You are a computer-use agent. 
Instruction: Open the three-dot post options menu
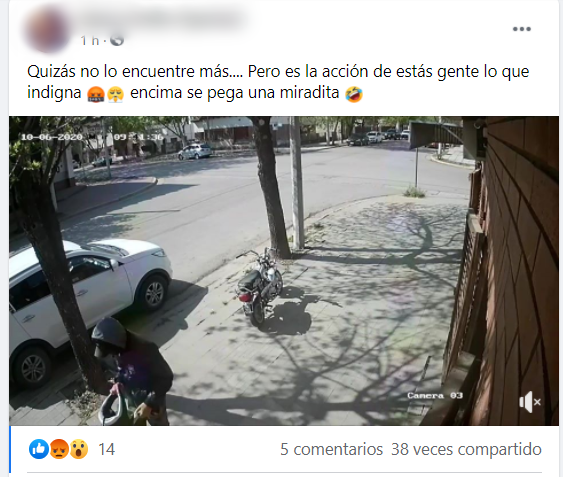(x=521, y=29)
